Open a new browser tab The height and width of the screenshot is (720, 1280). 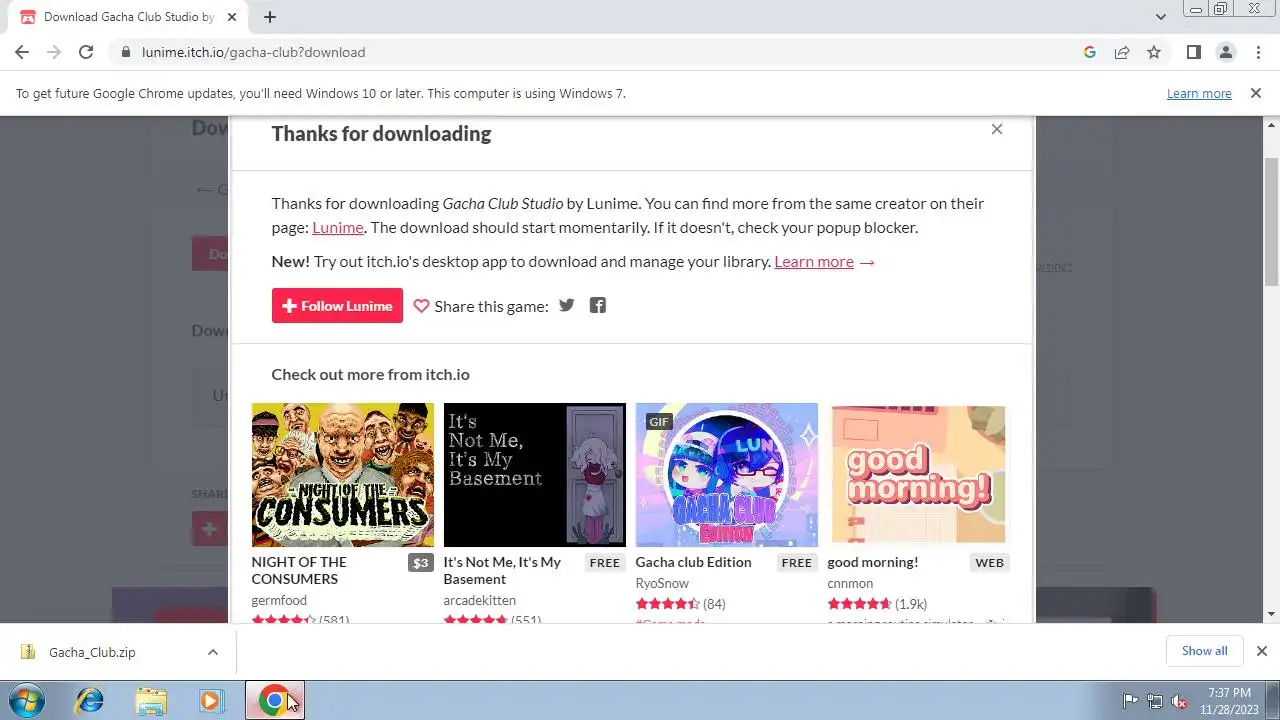[x=270, y=17]
